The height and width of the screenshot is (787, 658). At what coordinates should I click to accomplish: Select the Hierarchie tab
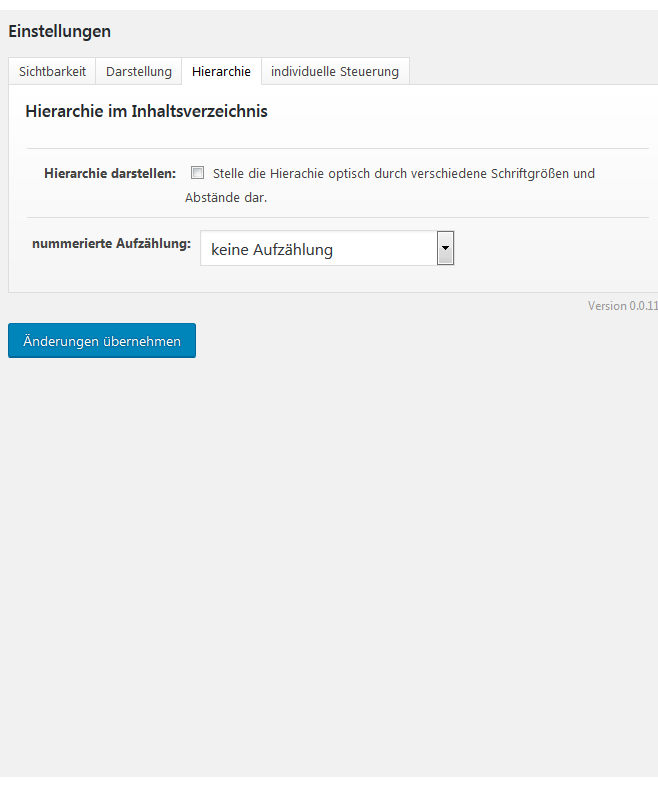pos(221,71)
